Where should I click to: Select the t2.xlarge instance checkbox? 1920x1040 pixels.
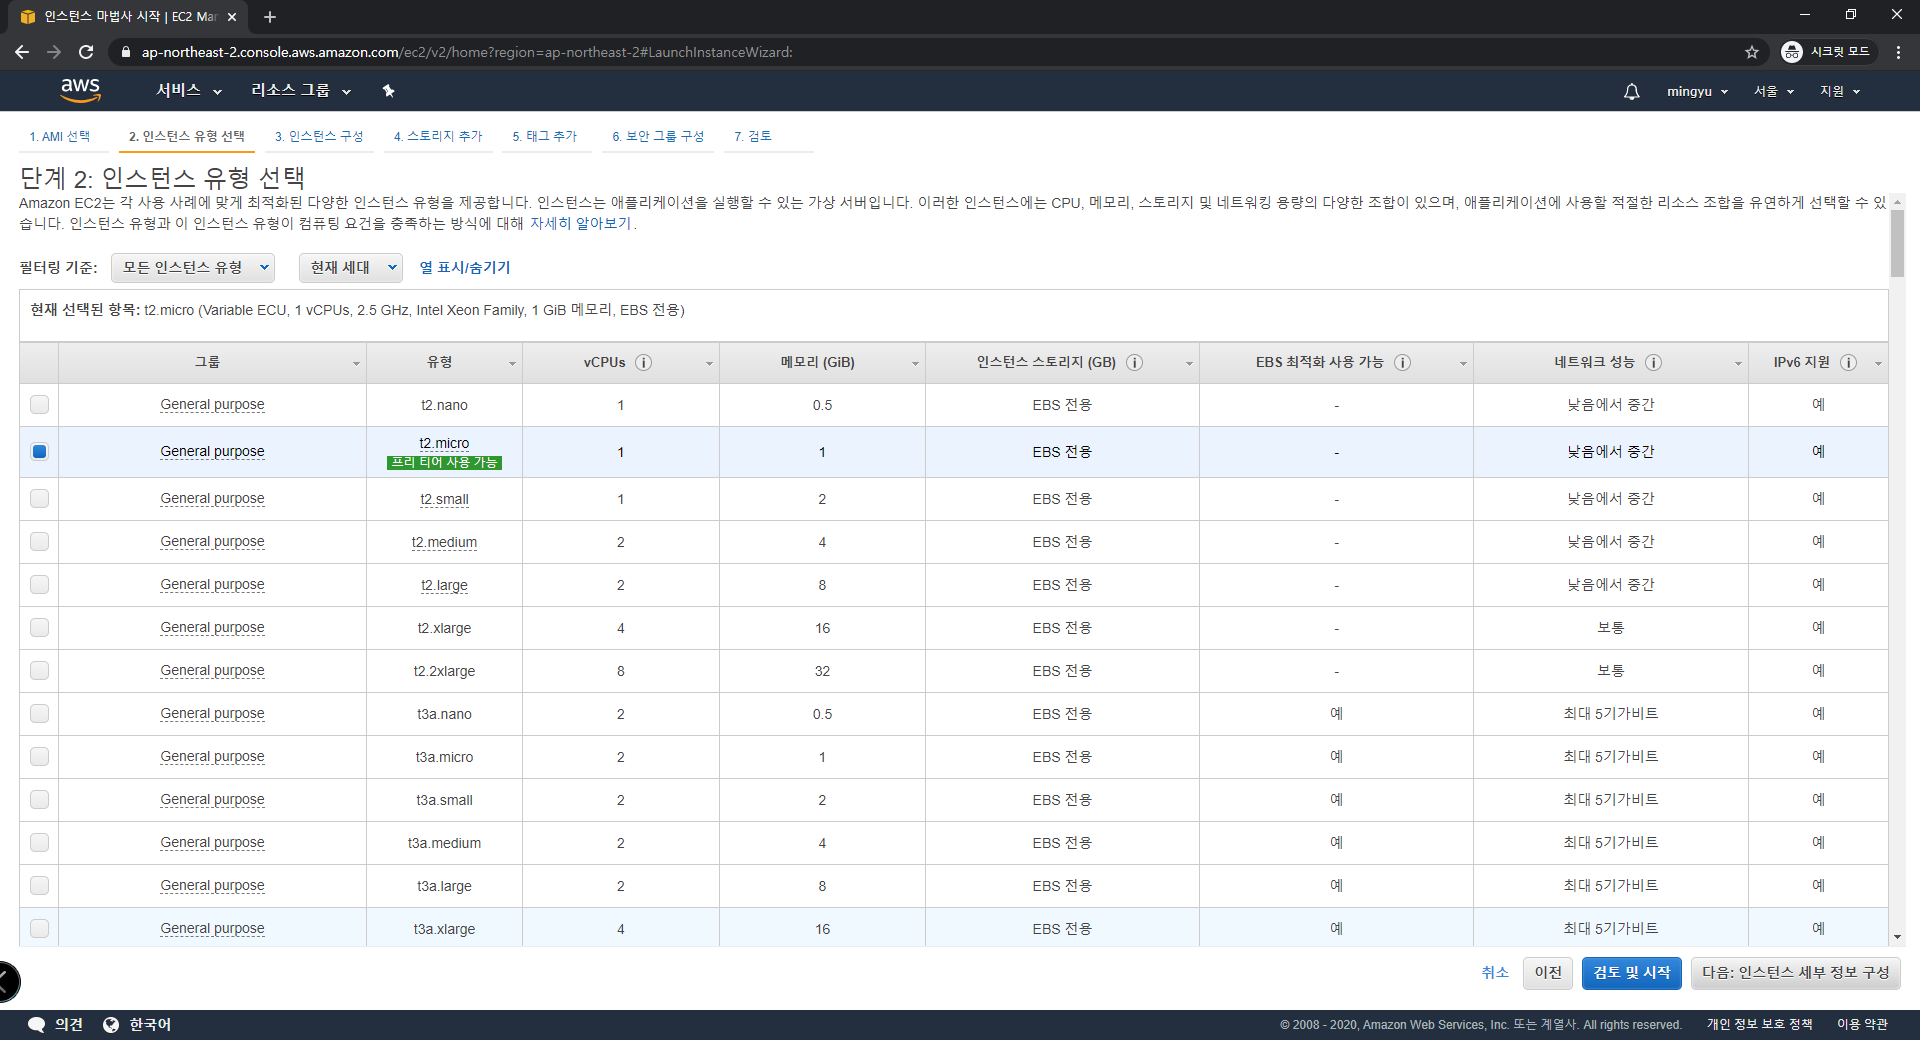pos(39,627)
